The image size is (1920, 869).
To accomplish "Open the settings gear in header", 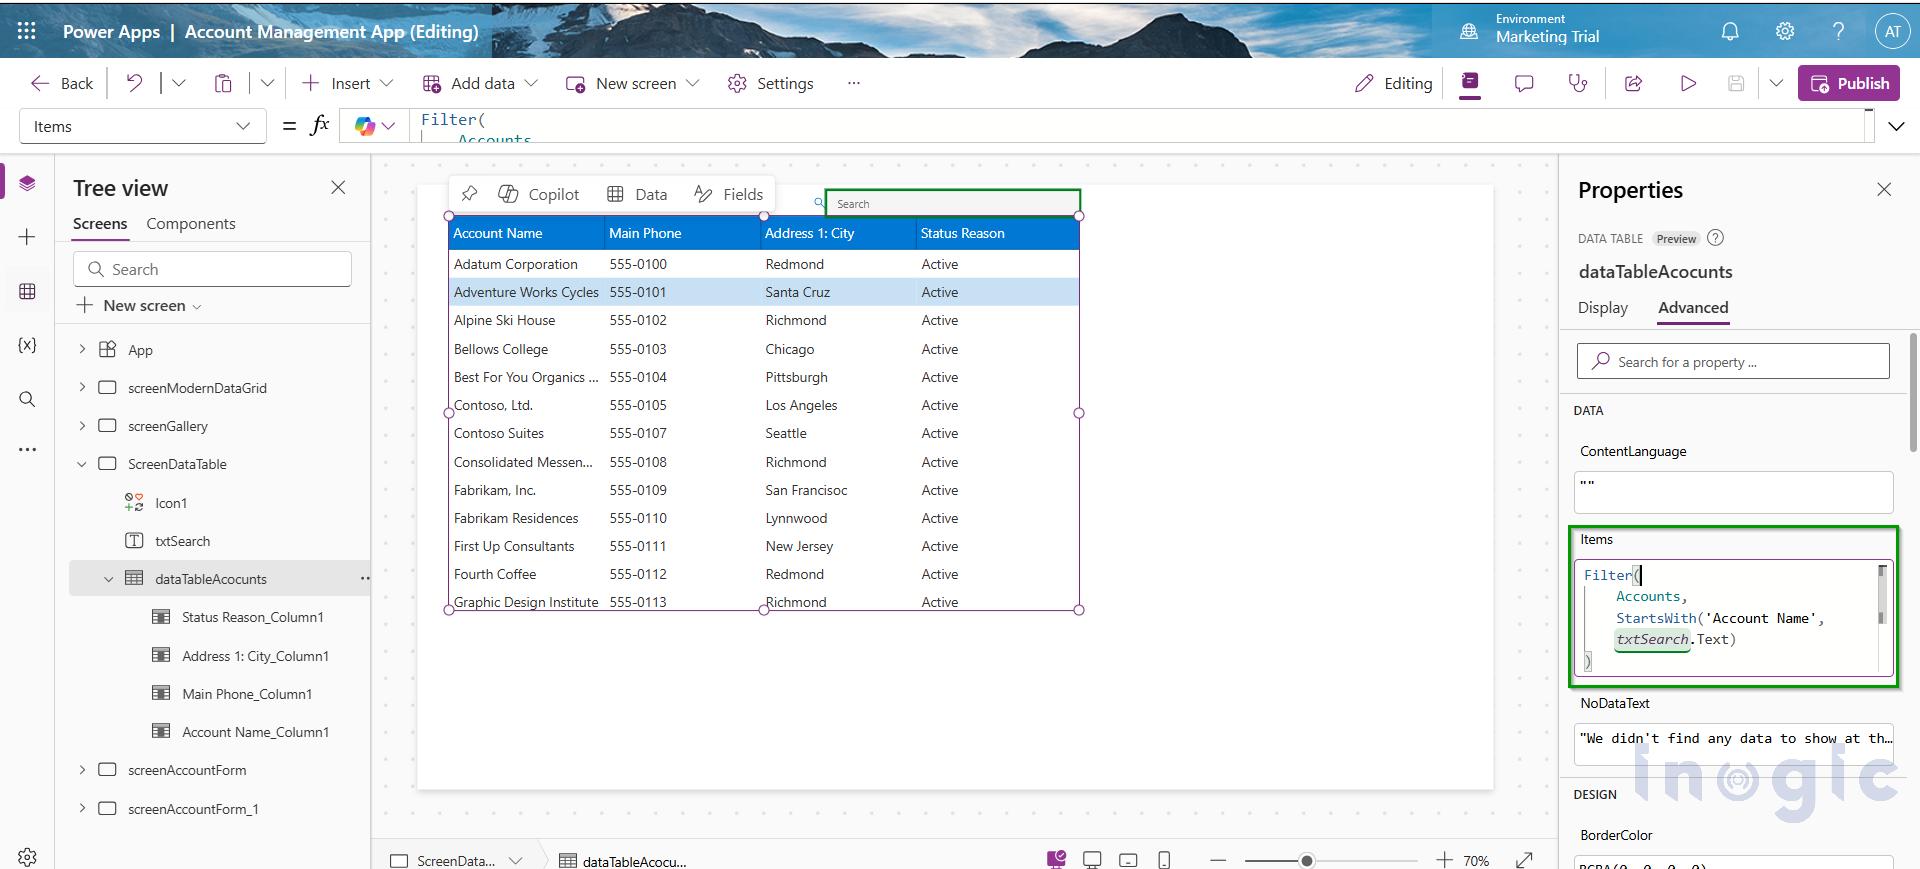I will 1785,31.
